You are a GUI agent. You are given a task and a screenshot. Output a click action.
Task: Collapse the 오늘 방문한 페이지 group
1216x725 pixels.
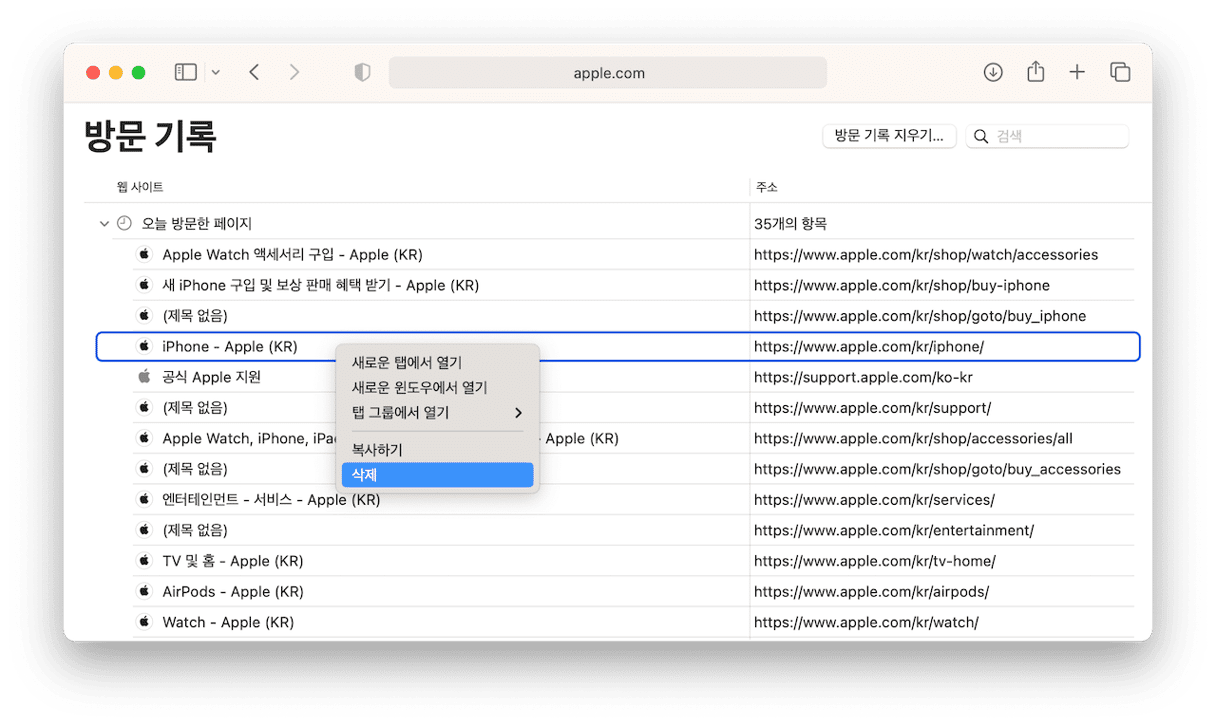coord(104,224)
